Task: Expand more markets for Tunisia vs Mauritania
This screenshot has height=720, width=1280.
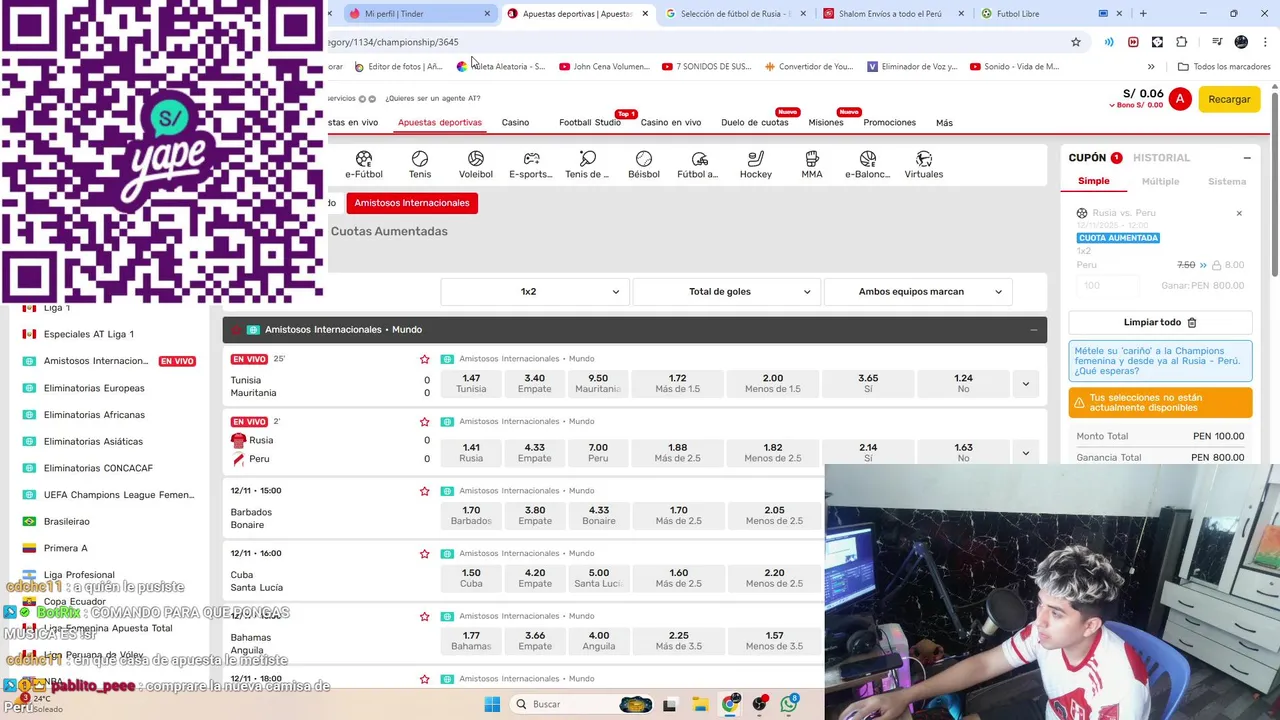Action: tap(1025, 384)
